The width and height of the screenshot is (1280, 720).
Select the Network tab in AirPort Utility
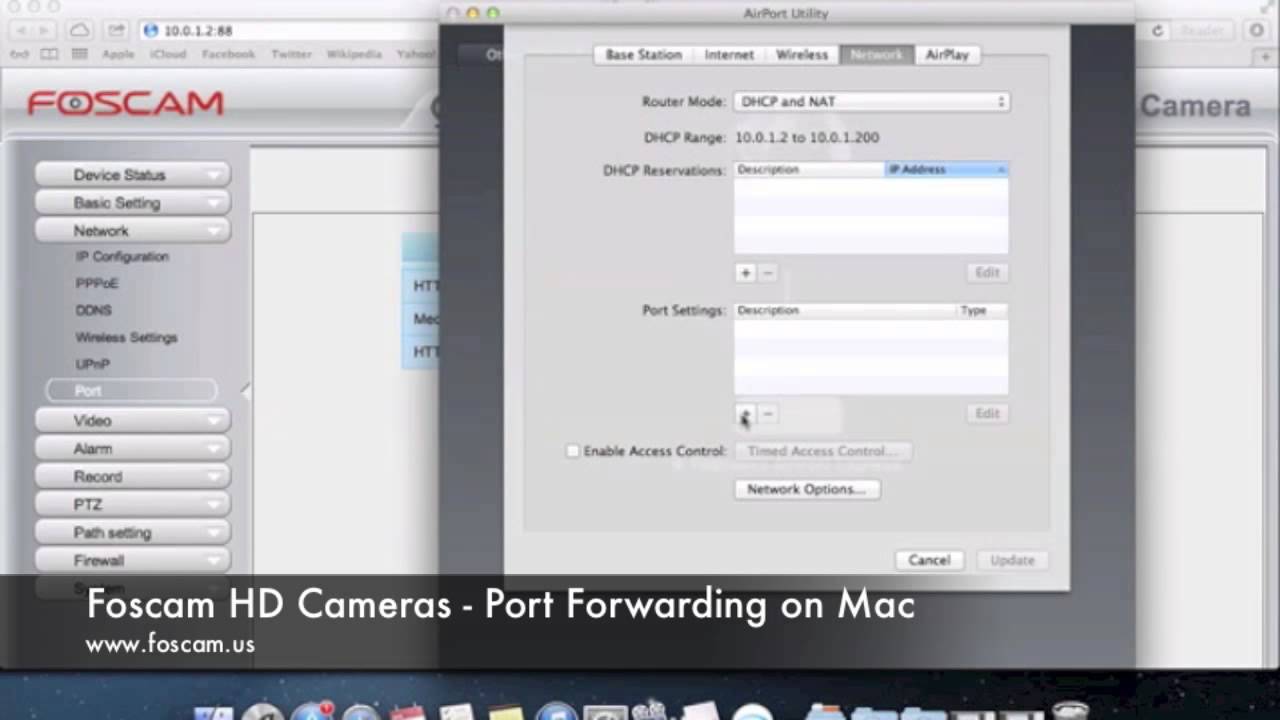[876, 55]
